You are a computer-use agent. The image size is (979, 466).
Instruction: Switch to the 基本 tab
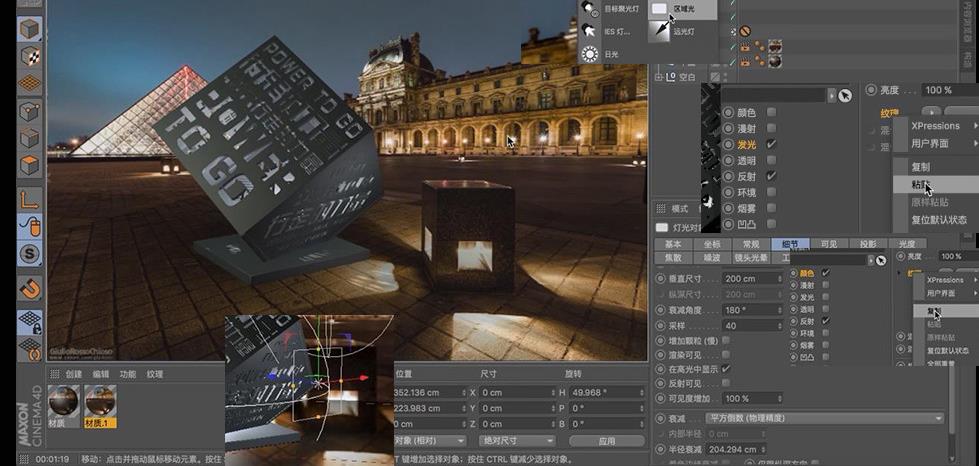click(x=673, y=244)
